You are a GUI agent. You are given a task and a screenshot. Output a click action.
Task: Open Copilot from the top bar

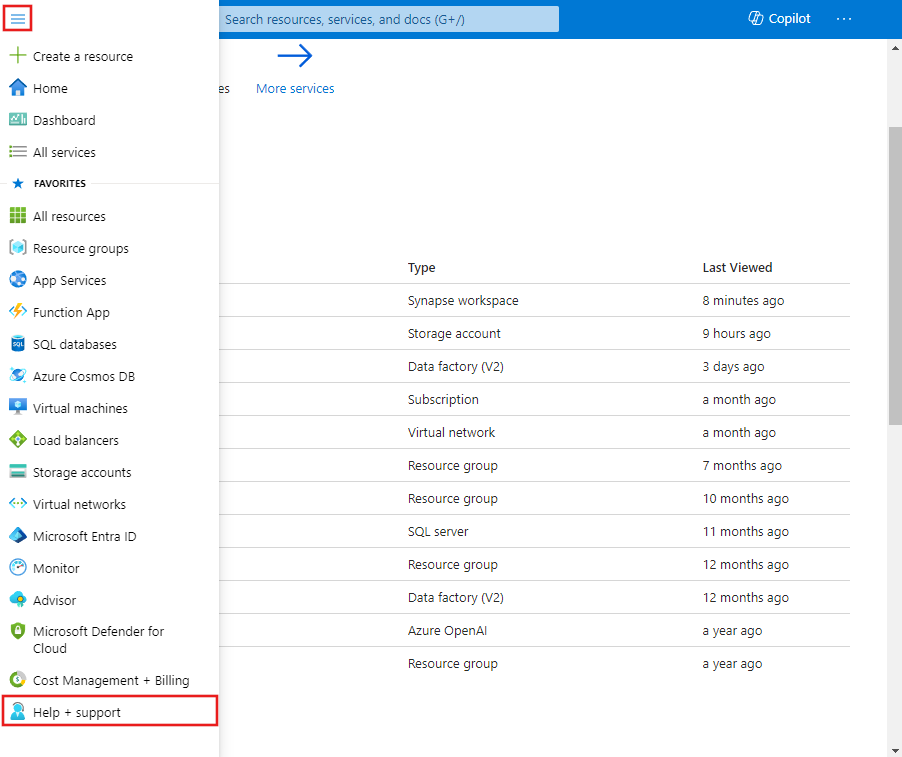point(779,18)
